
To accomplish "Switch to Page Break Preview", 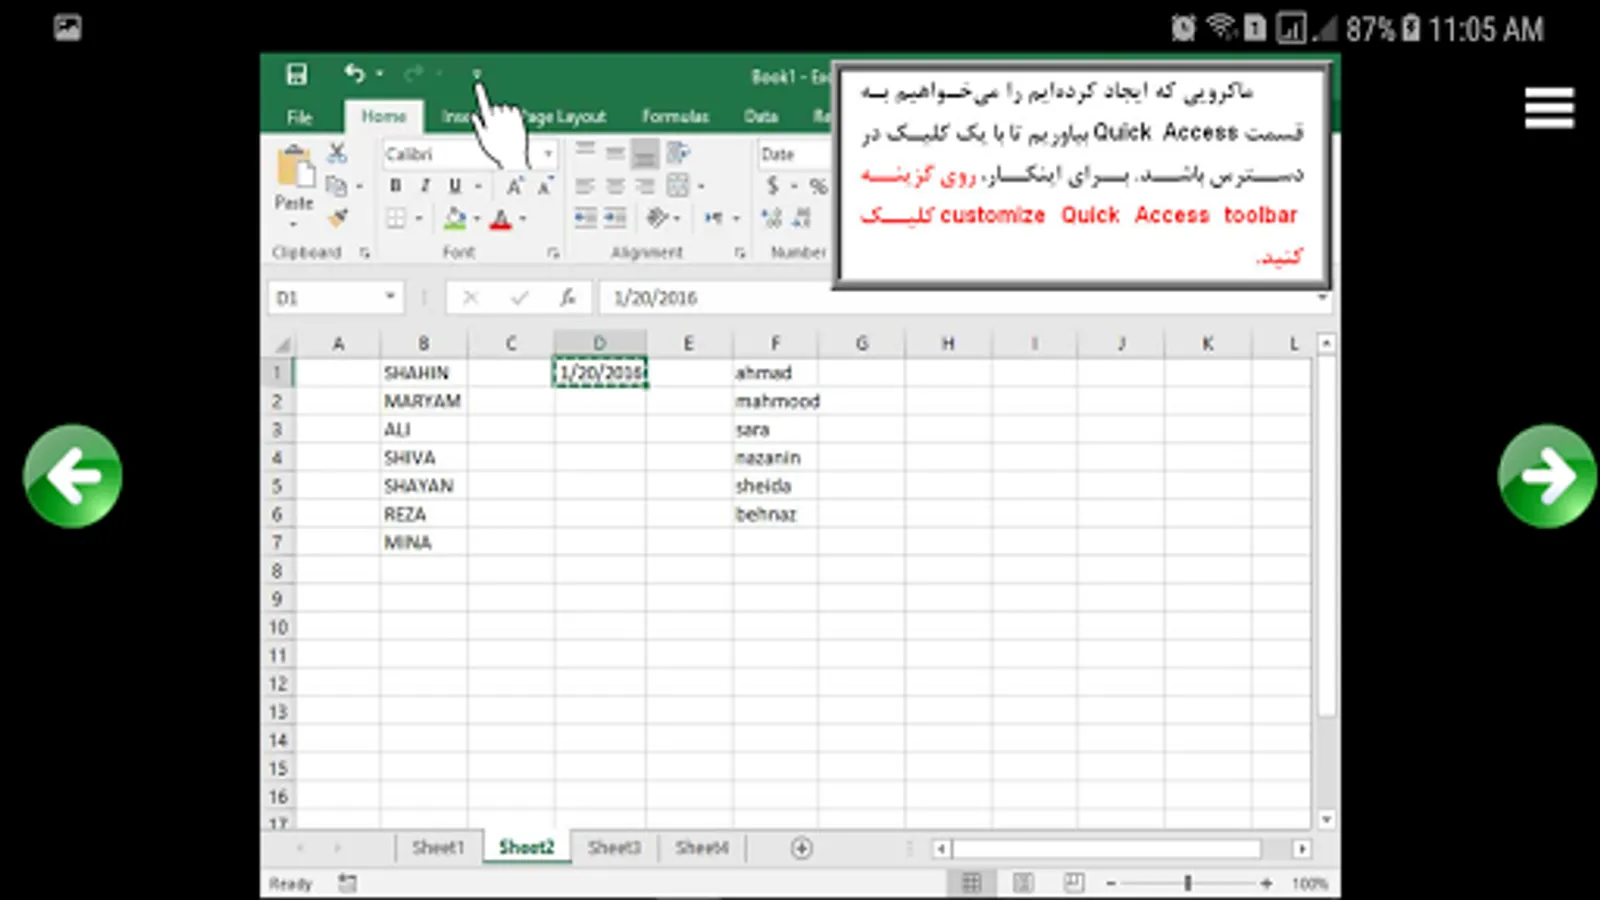I will coord(1074,883).
